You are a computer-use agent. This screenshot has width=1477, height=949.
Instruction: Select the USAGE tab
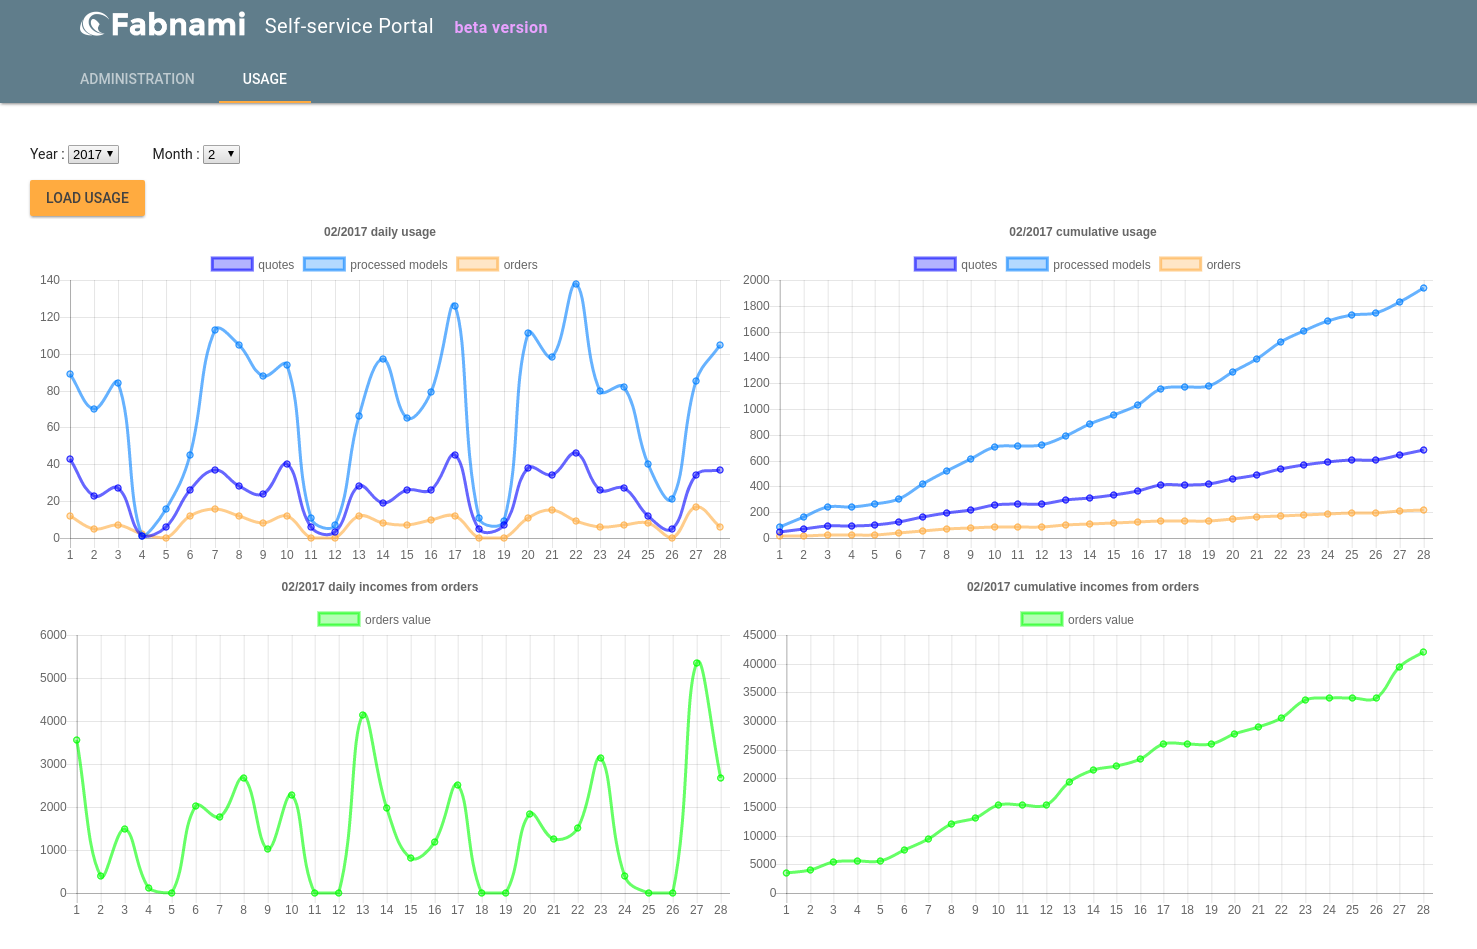point(265,79)
